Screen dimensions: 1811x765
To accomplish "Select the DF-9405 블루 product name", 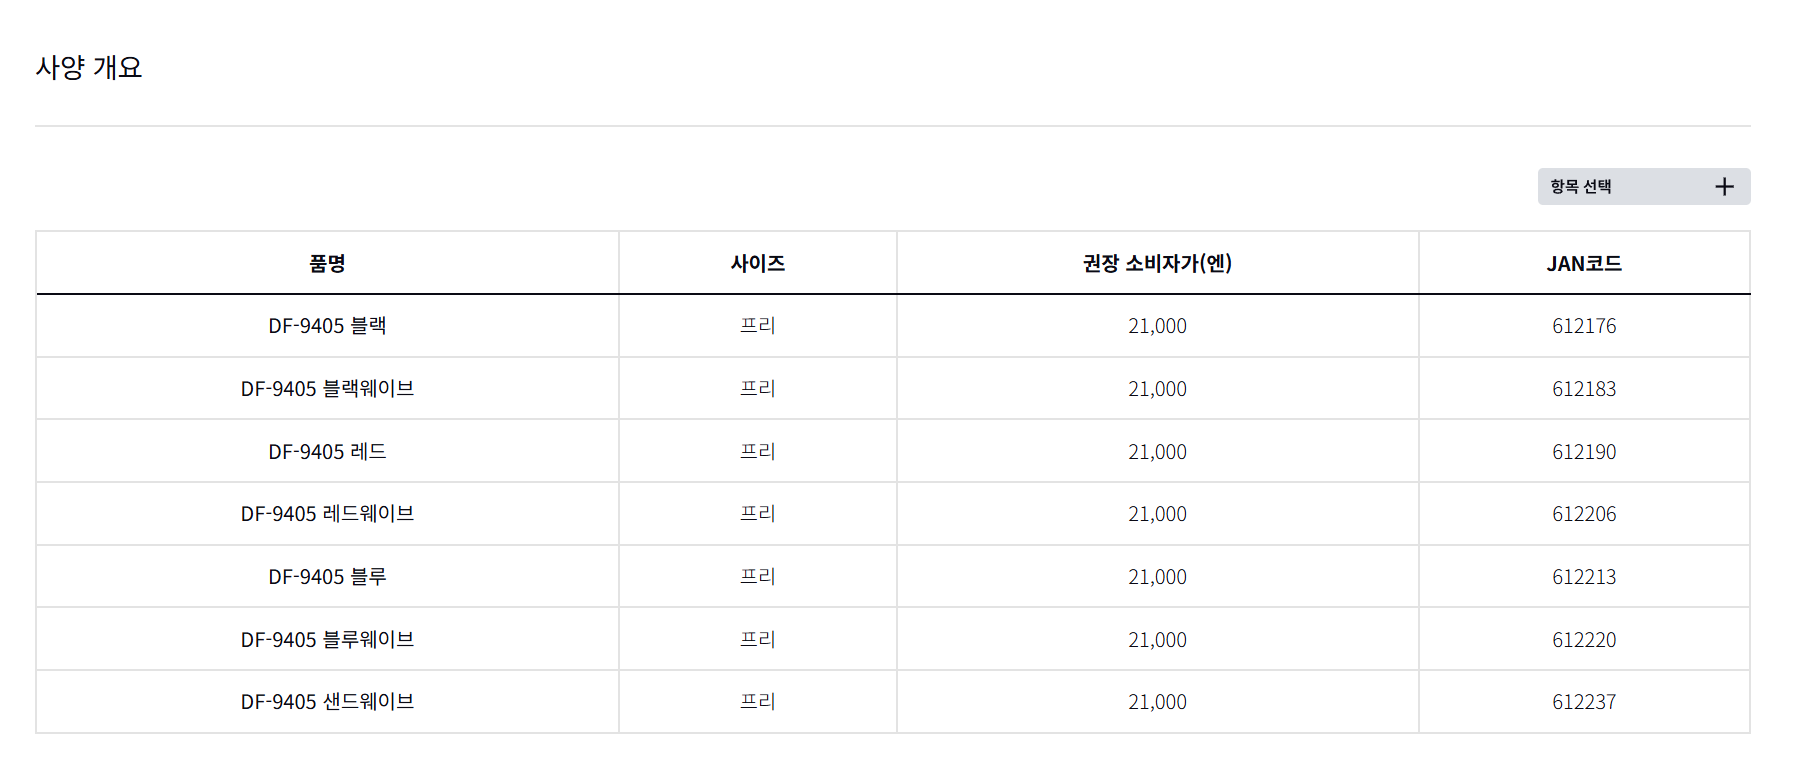I will 327,577.
